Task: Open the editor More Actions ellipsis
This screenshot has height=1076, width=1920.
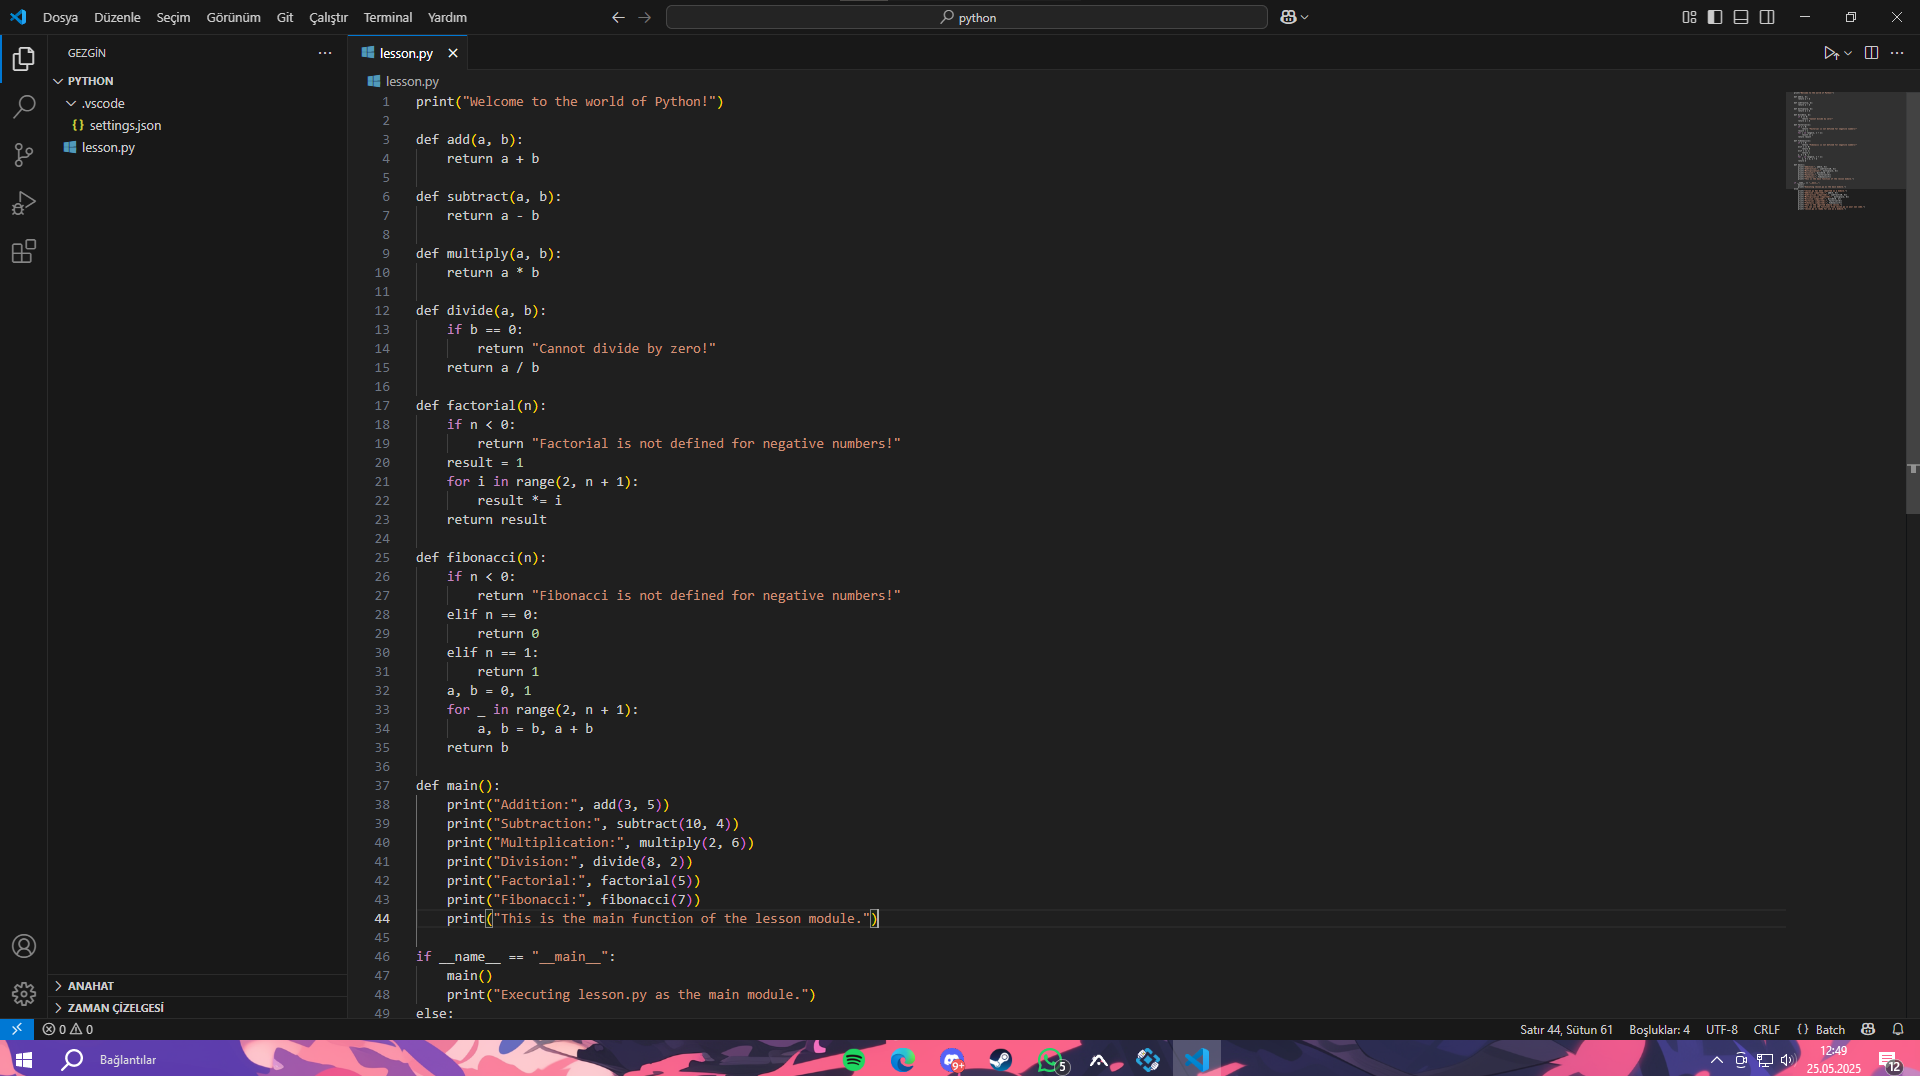Action: click(x=1897, y=53)
